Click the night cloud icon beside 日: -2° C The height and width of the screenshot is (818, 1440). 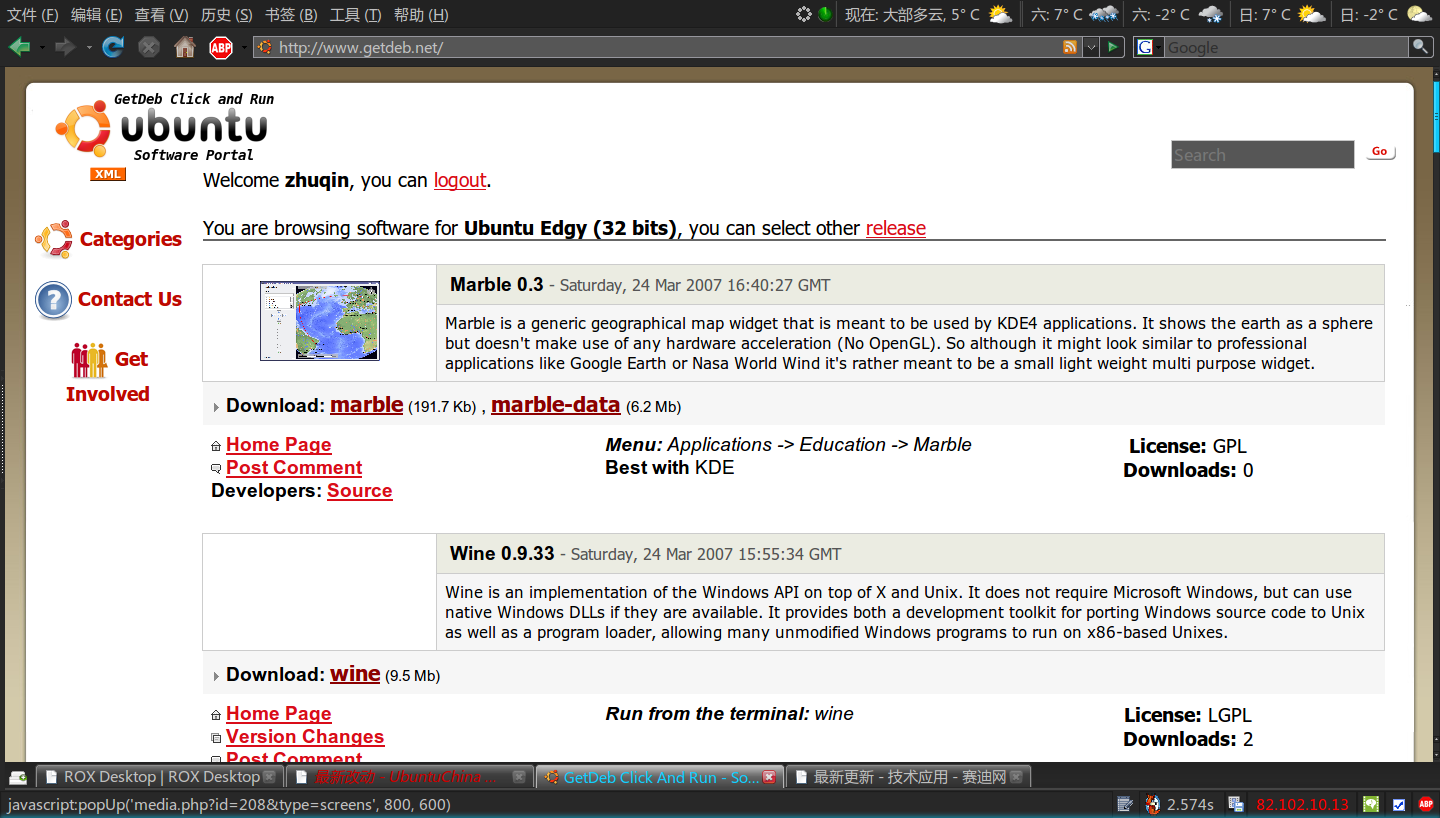(x=1419, y=14)
